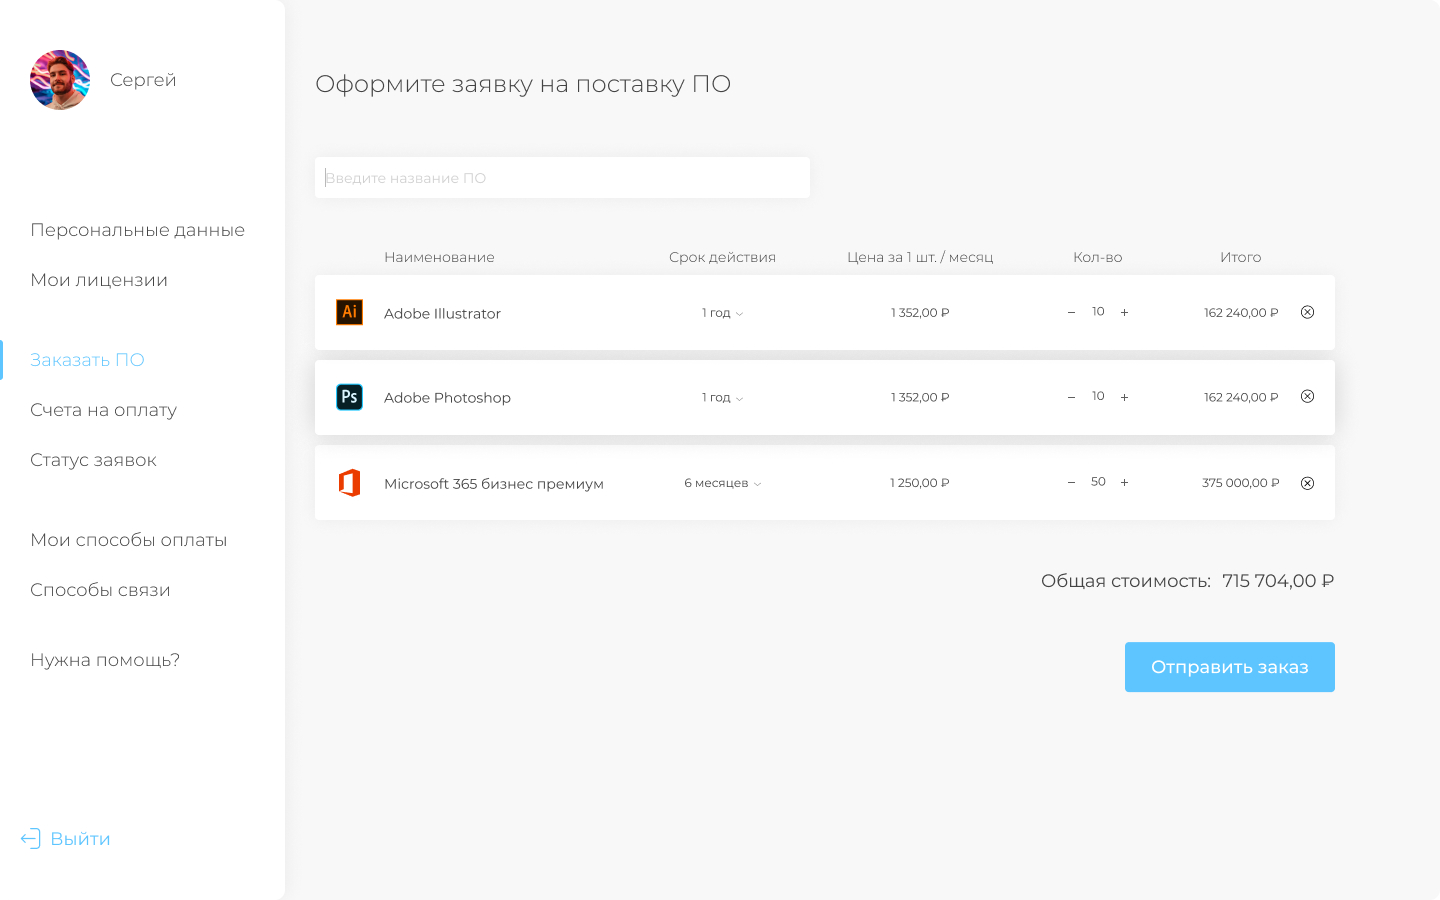The width and height of the screenshot is (1440, 900).
Task: Click the Наименование column header
Action: 439,257
